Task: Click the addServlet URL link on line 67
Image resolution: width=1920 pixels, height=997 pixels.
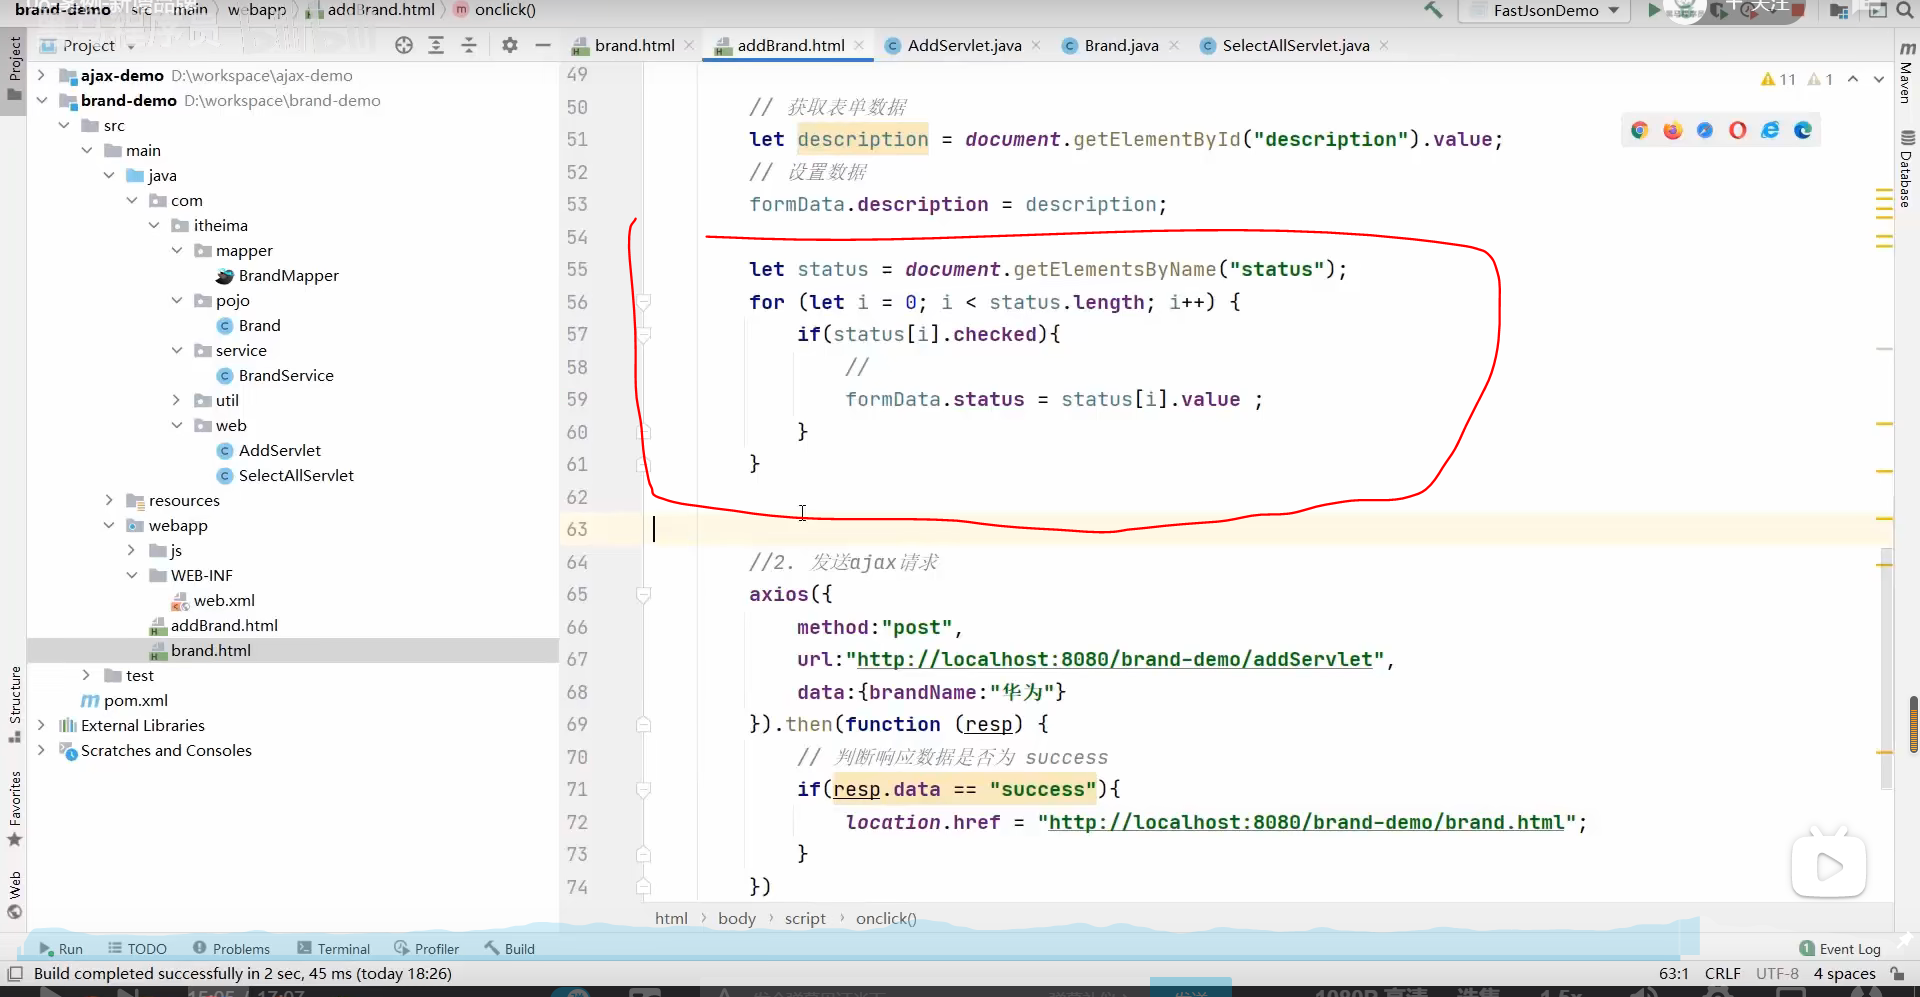Action: click(x=1115, y=659)
